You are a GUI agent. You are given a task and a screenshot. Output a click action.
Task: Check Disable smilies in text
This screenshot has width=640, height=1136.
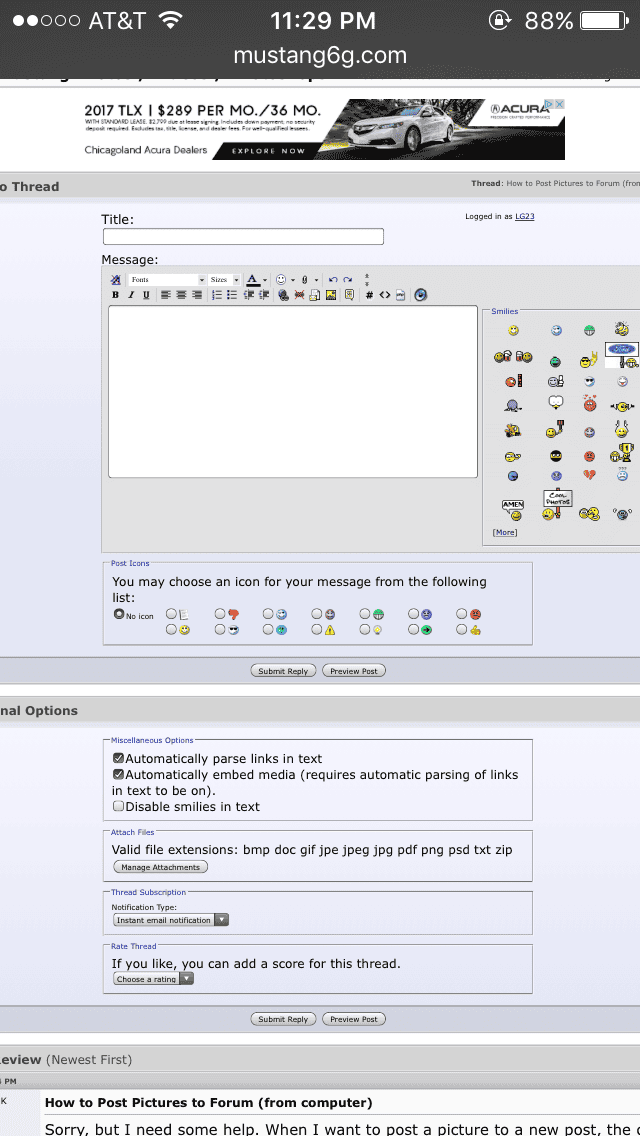coord(119,806)
